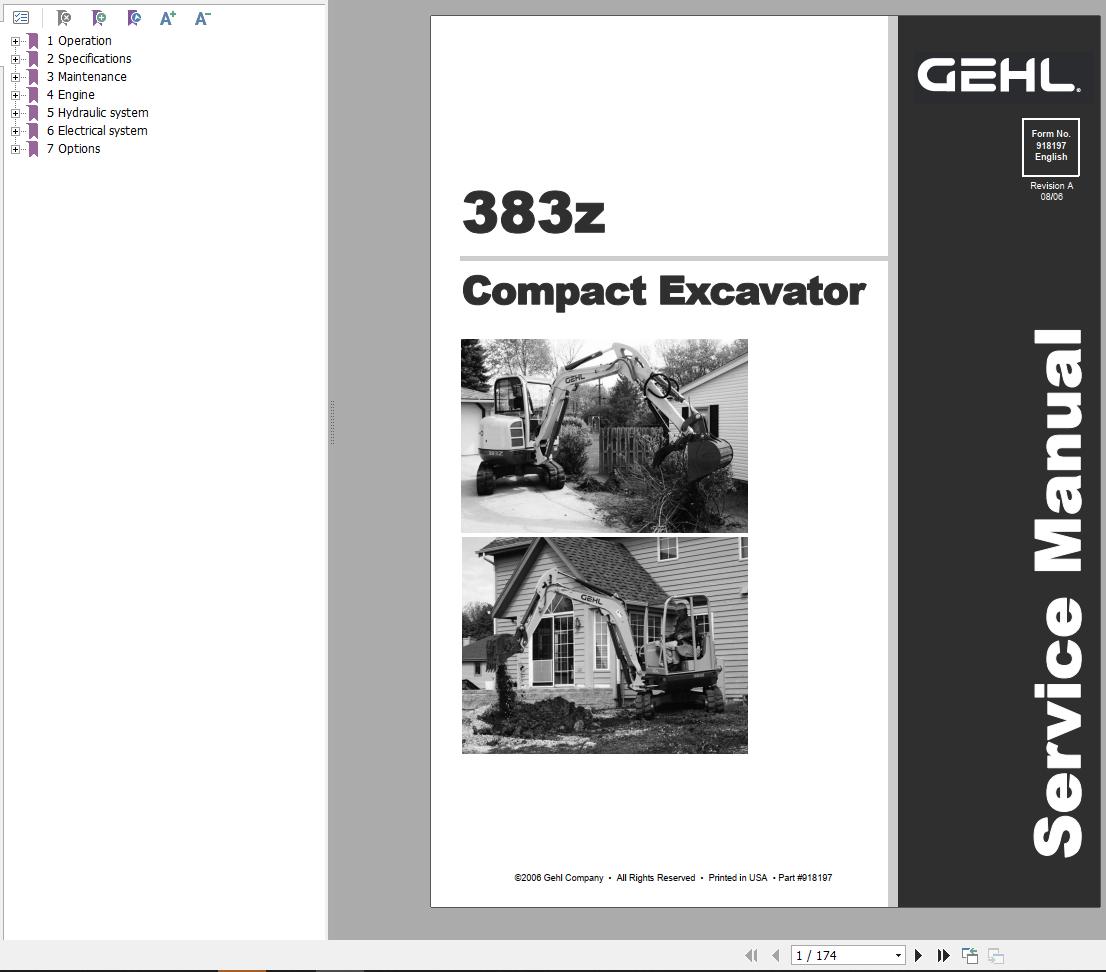1106x972 pixels.
Task: Click the '©2006 Gehl Company' copyright text
Action: click(x=559, y=878)
